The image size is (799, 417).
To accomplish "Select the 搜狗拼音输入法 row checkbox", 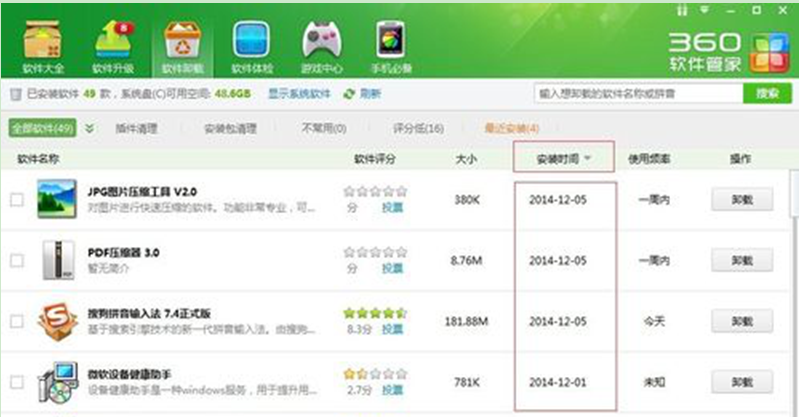I will tap(16, 321).
